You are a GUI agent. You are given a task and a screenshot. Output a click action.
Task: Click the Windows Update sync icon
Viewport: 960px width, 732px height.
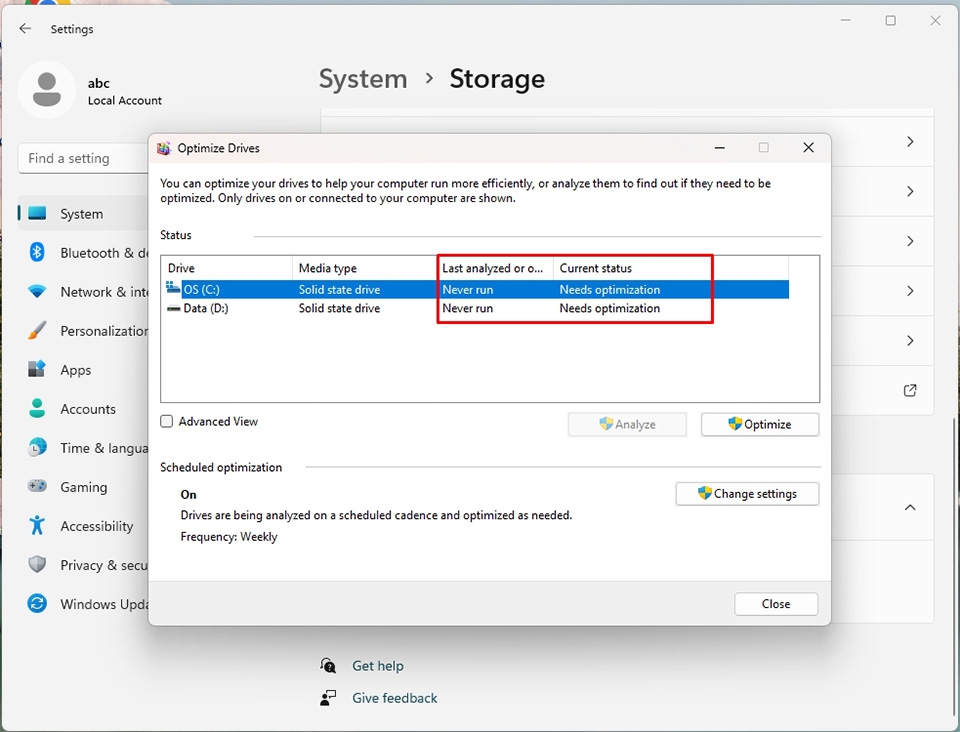click(x=37, y=603)
